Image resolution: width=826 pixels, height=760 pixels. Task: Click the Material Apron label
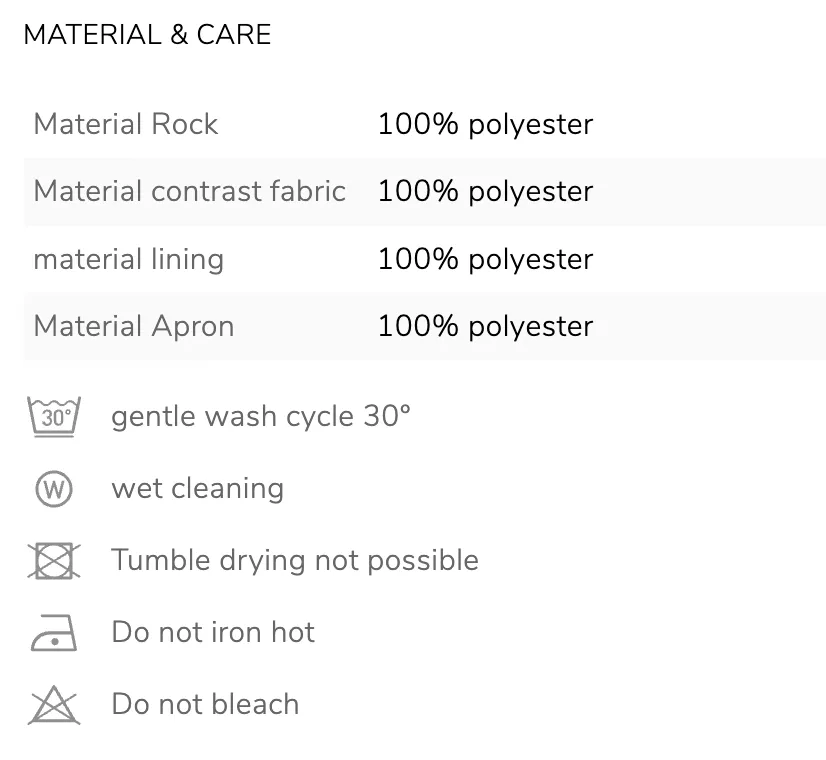pos(134,326)
